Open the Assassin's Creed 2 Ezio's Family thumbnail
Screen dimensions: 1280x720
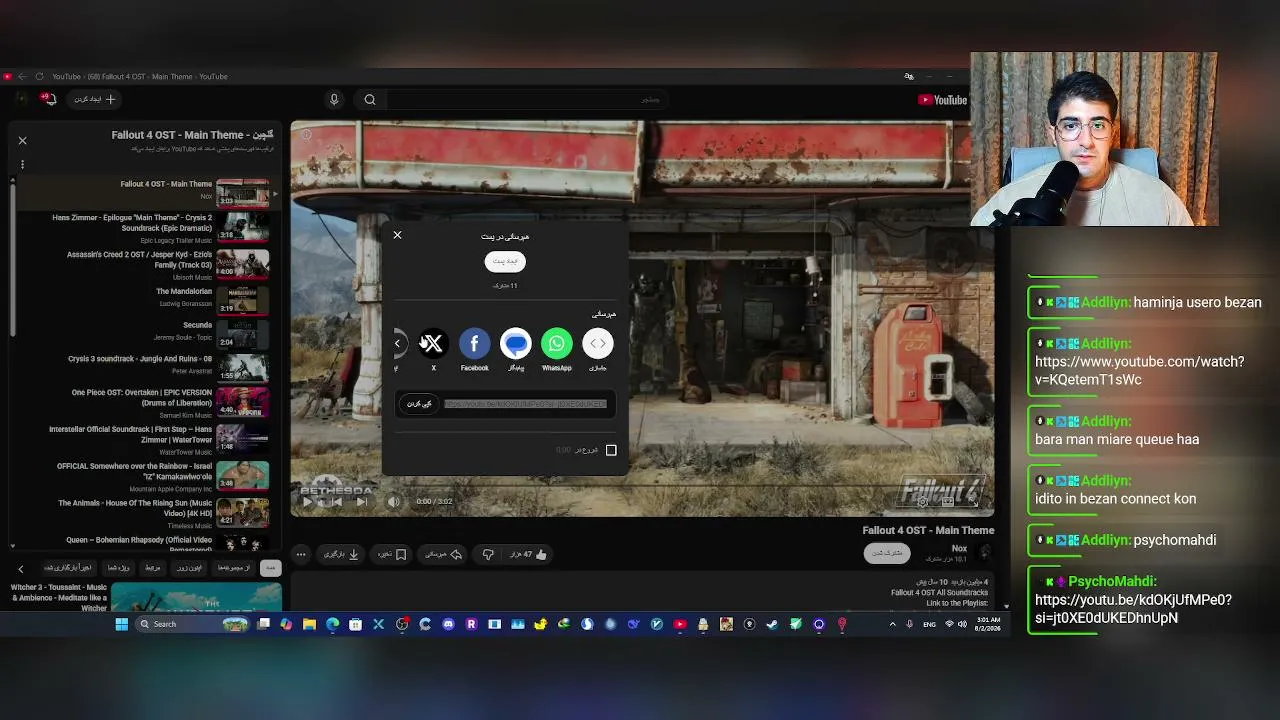pyautogui.click(x=243, y=264)
